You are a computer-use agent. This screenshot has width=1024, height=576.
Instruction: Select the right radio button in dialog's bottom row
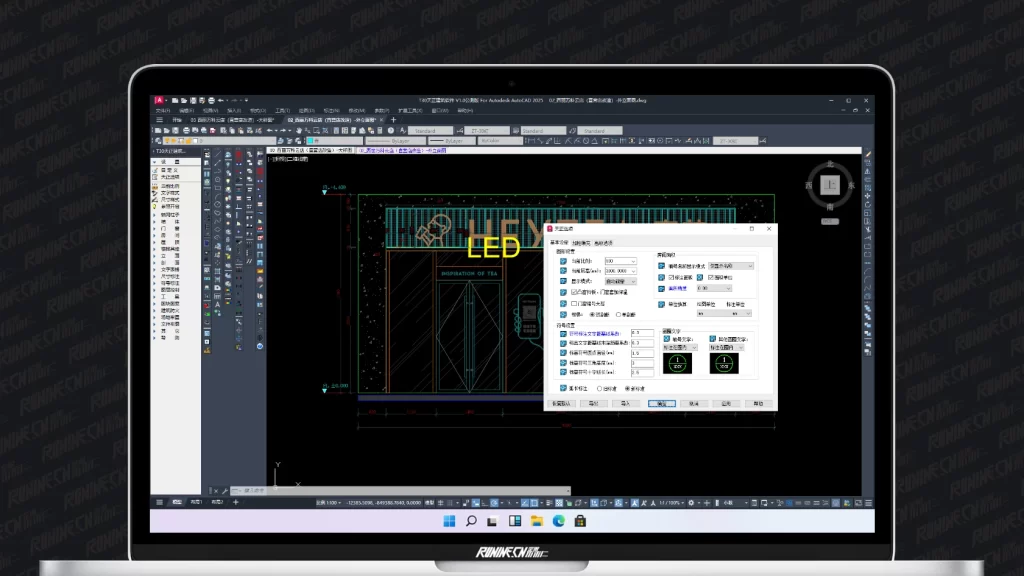point(628,388)
